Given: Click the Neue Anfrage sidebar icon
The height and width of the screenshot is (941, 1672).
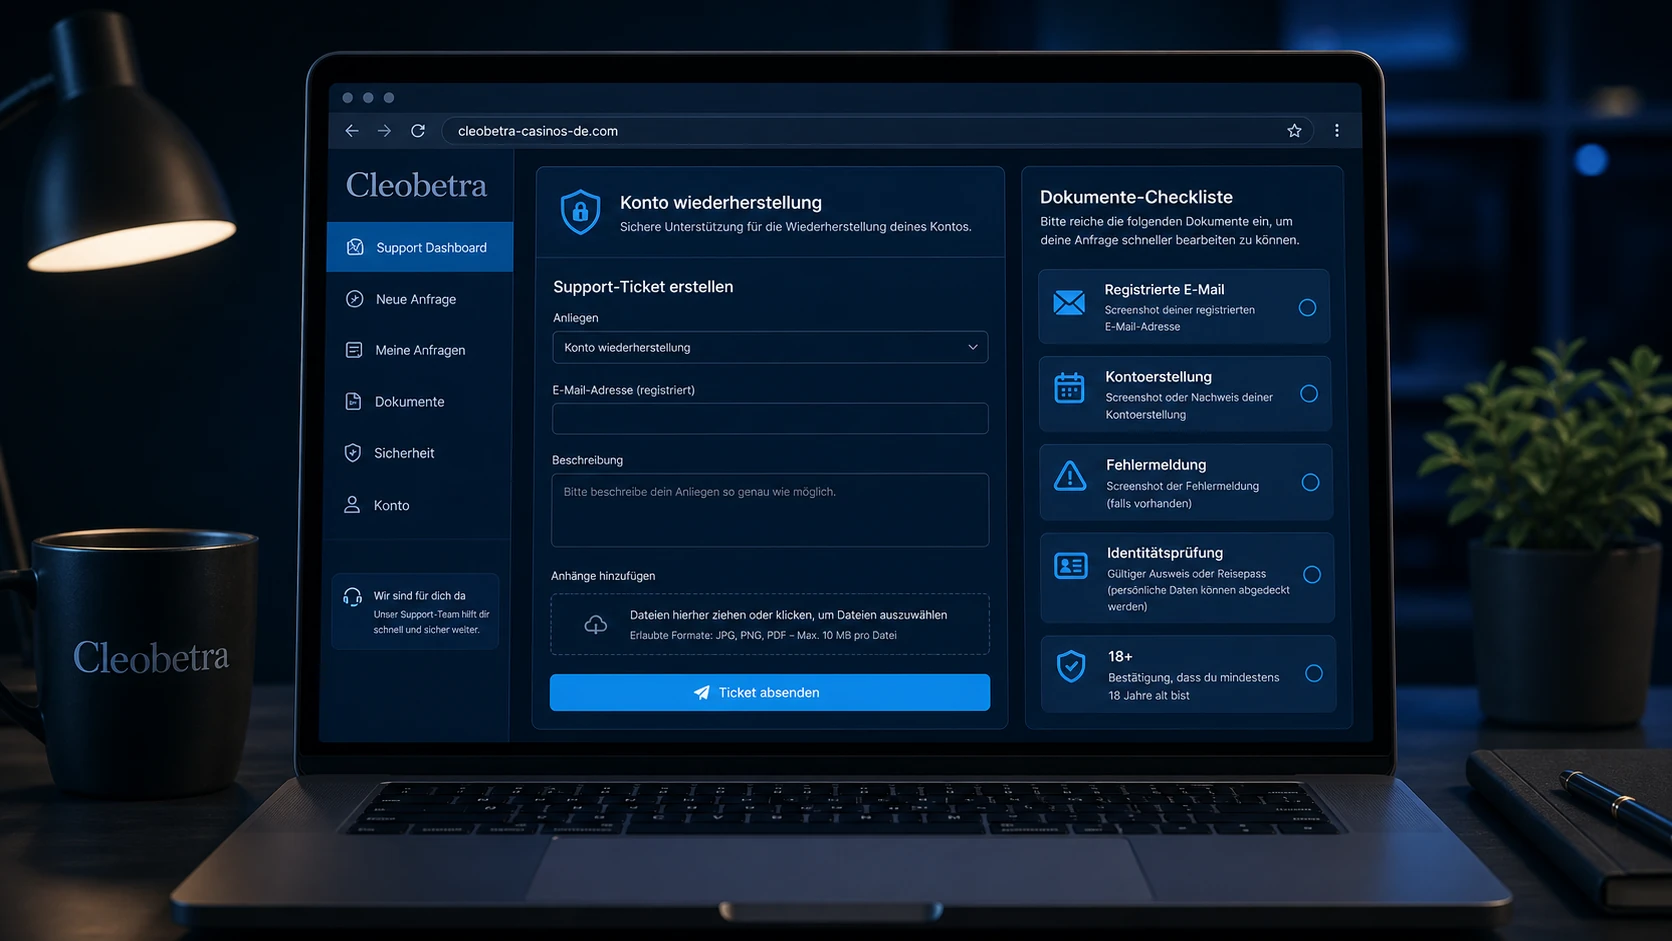Looking at the screenshot, I should click(x=354, y=299).
